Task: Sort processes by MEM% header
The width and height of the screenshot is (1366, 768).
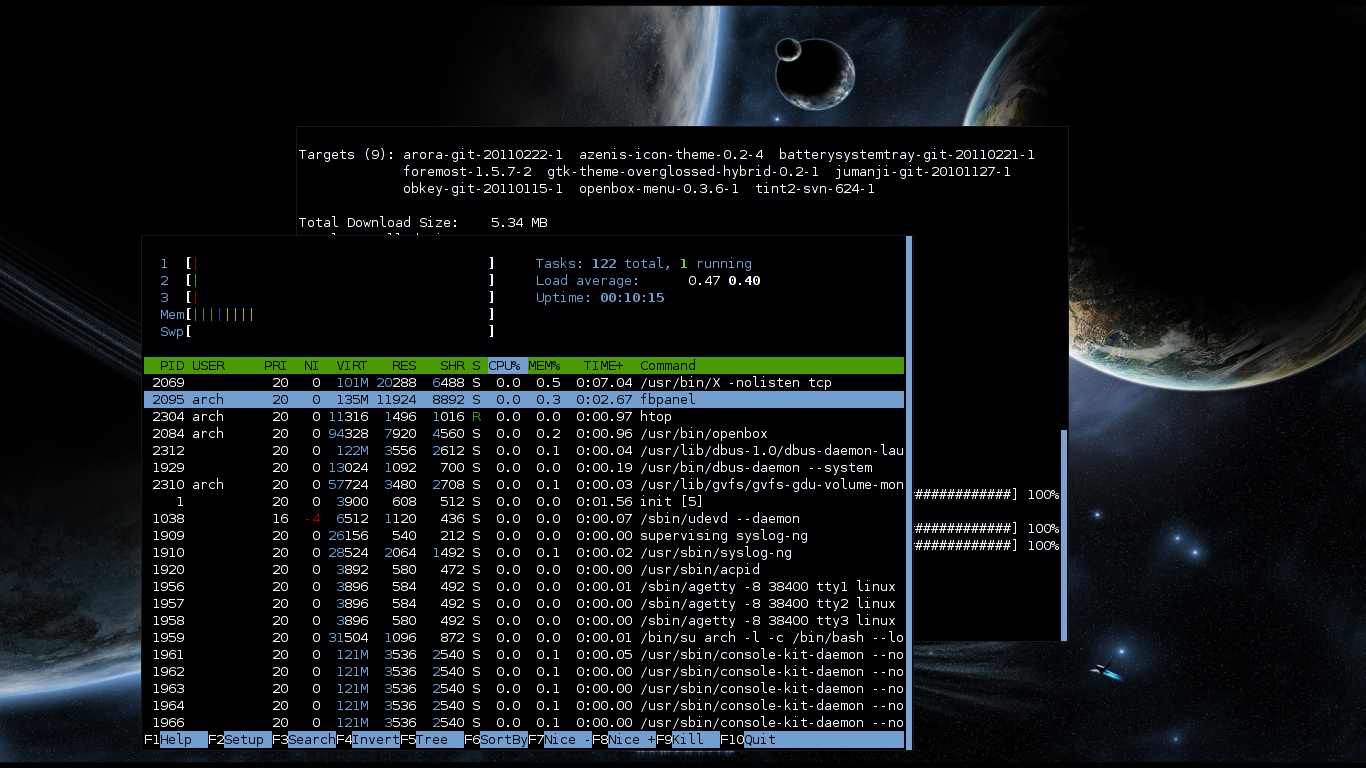Action: pos(544,366)
